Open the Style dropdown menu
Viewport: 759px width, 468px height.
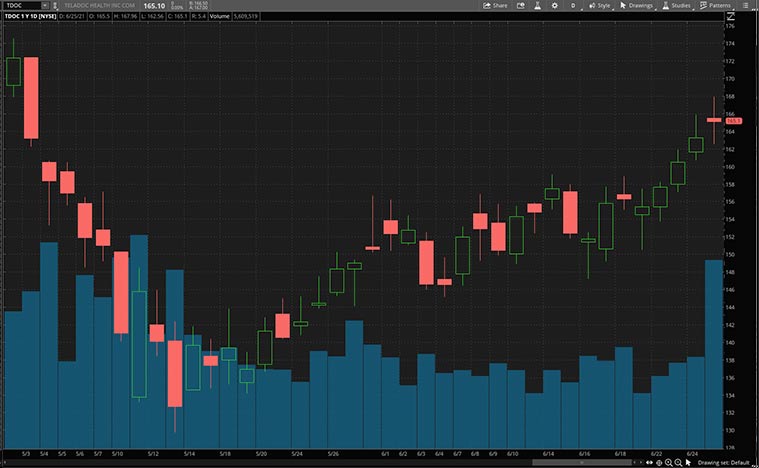[599, 5]
